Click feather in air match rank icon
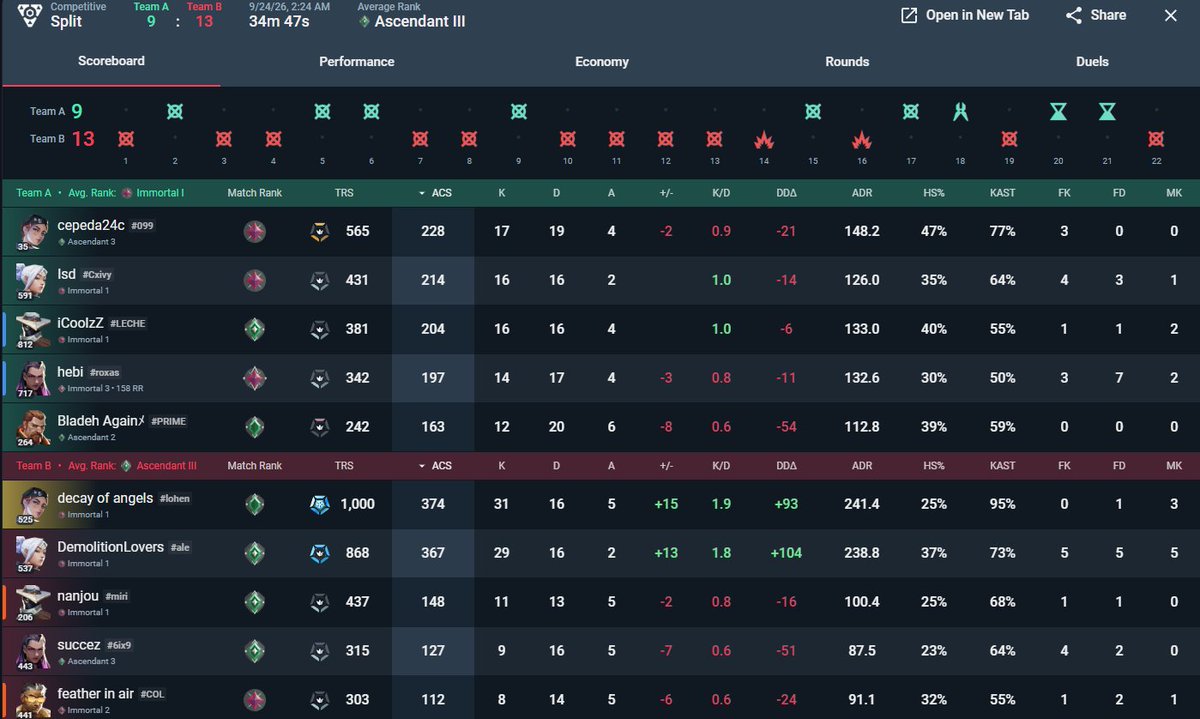Screen dimensions: 1200x719 [255, 700]
